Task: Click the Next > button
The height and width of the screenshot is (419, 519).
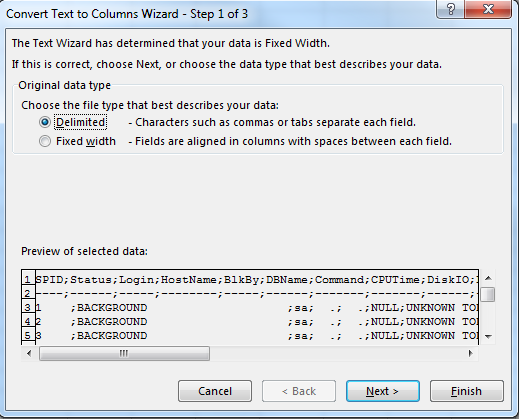Action: 383,391
